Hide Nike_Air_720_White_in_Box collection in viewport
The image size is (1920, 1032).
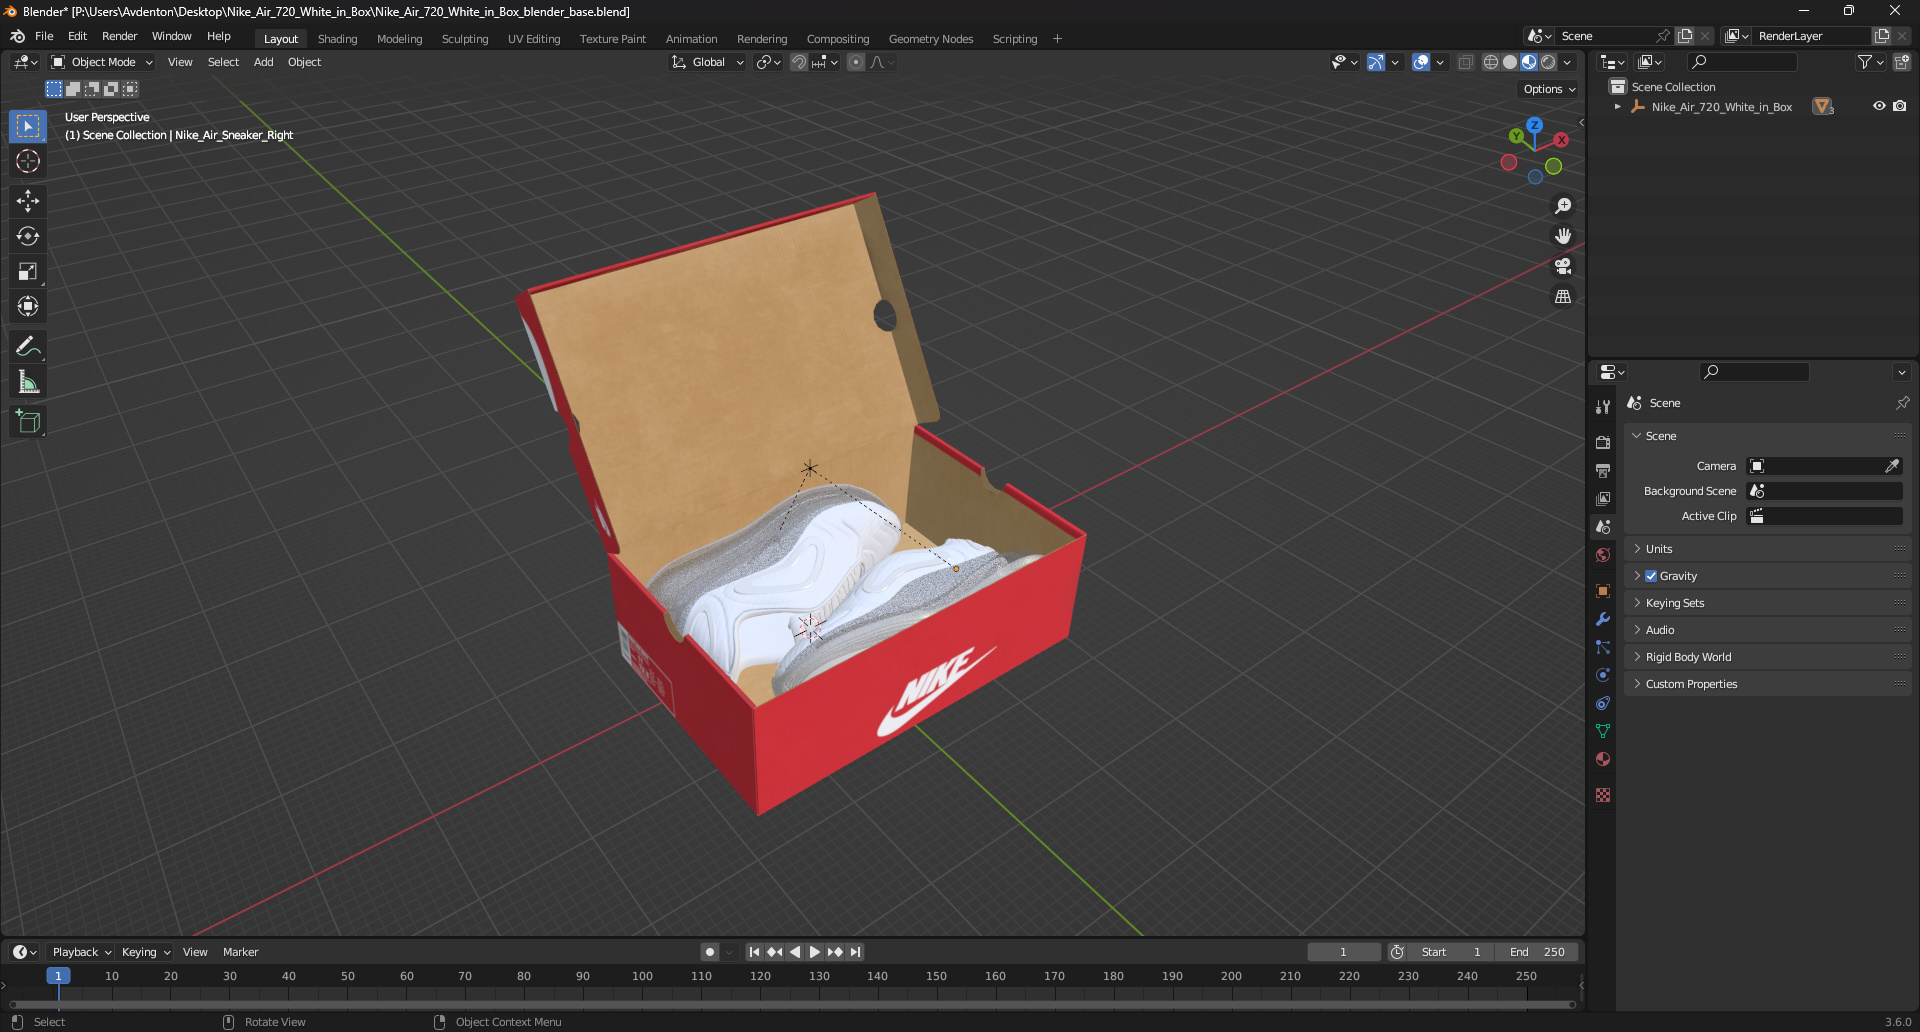point(1879,106)
